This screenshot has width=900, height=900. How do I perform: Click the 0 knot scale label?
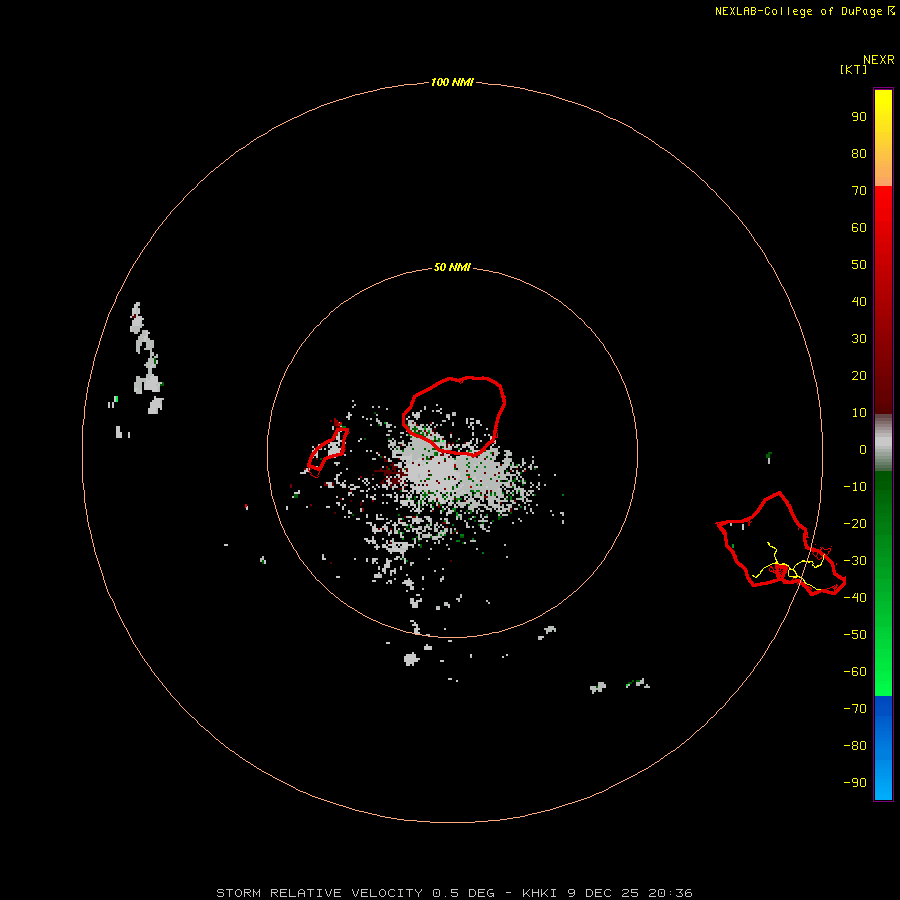pos(863,449)
